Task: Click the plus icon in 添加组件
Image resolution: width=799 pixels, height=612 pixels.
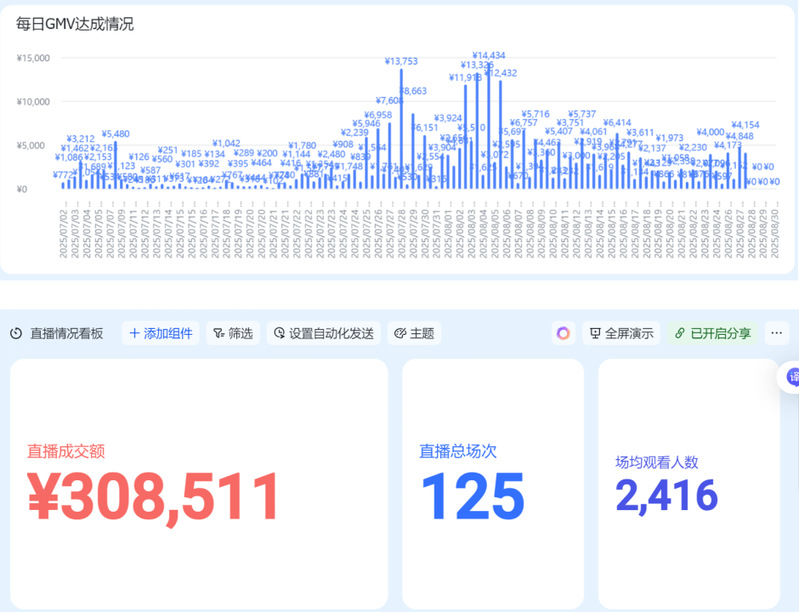Action: (134, 334)
